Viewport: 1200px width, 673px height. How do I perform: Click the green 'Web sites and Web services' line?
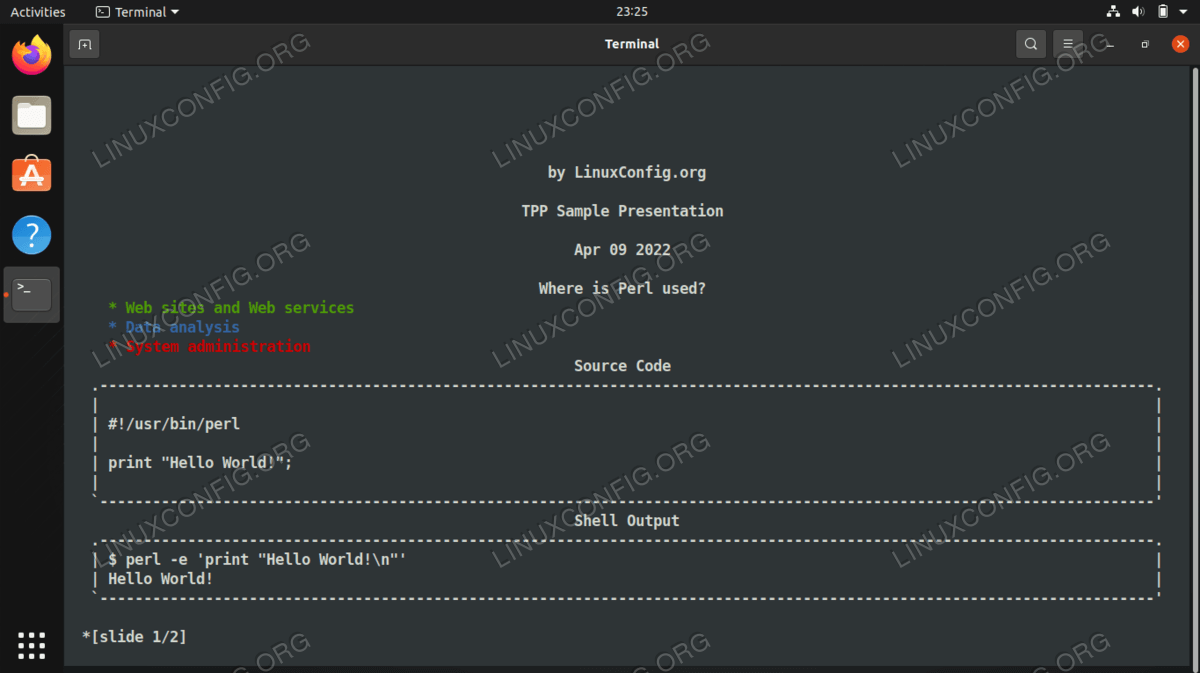point(231,308)
